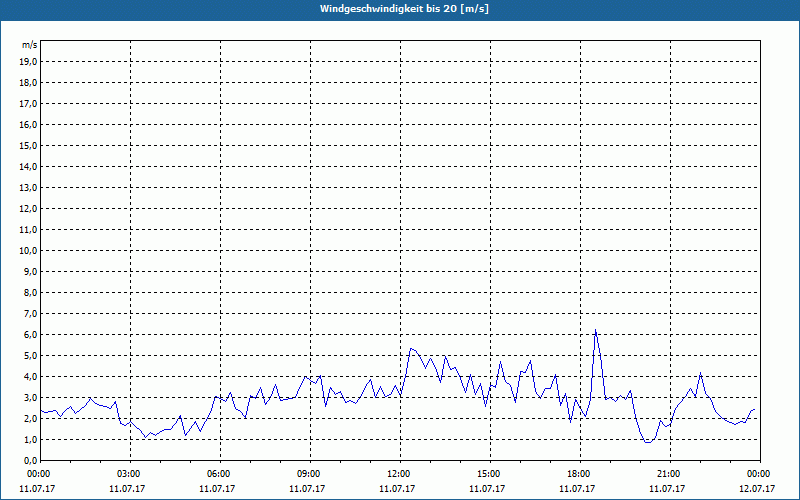
Task: Click the wind speed peak near 18:30
Action: click(595, 330)
